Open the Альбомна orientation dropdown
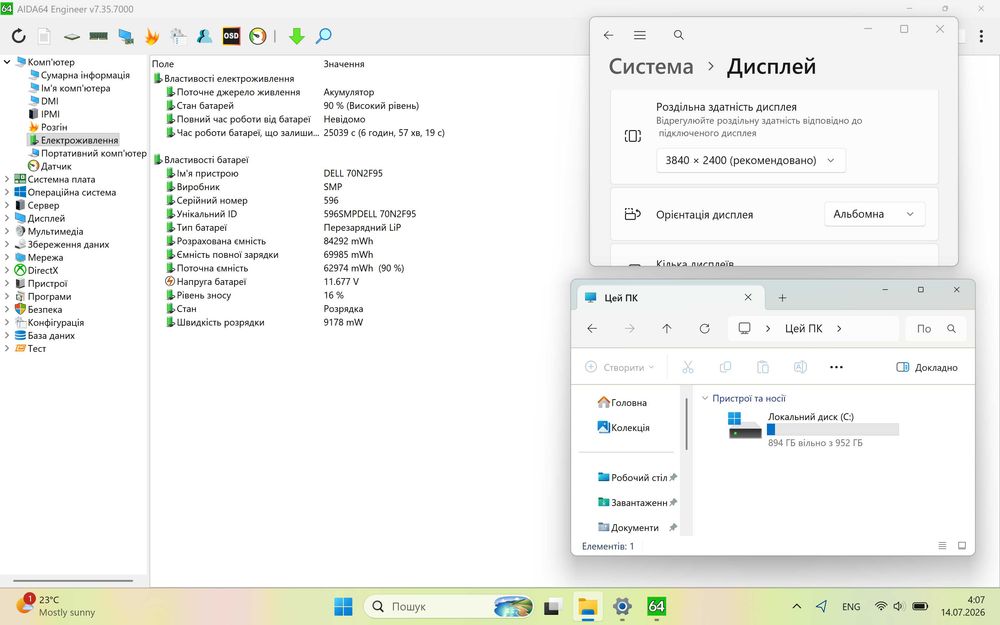Viewport: 1000px width, 625px height. tap(874, 214)
